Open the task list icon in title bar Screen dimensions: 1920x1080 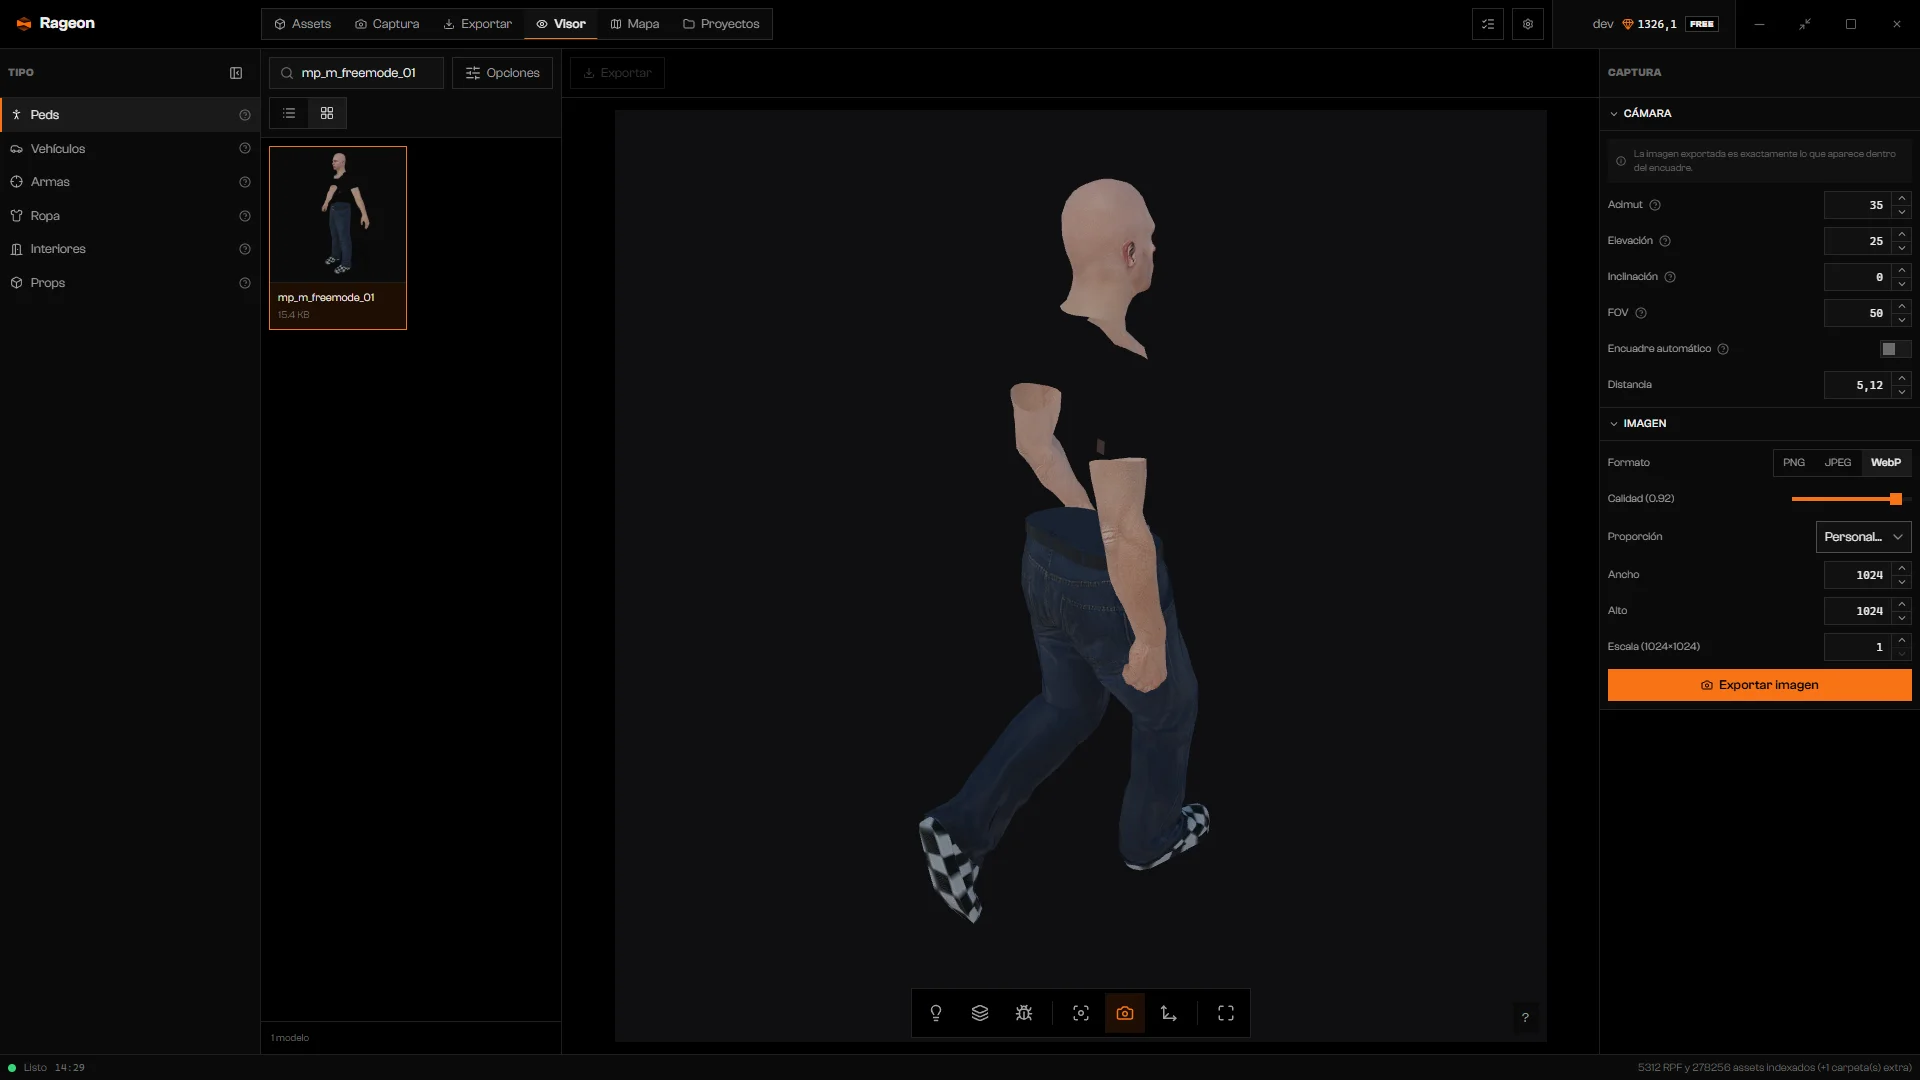pyautogui.click(x=1488, y=24)
